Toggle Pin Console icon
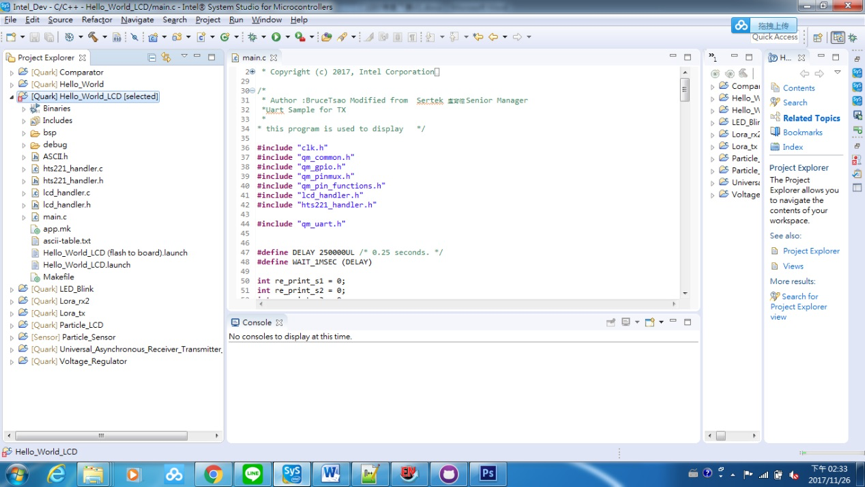865x487 pixels. point(610,322)
